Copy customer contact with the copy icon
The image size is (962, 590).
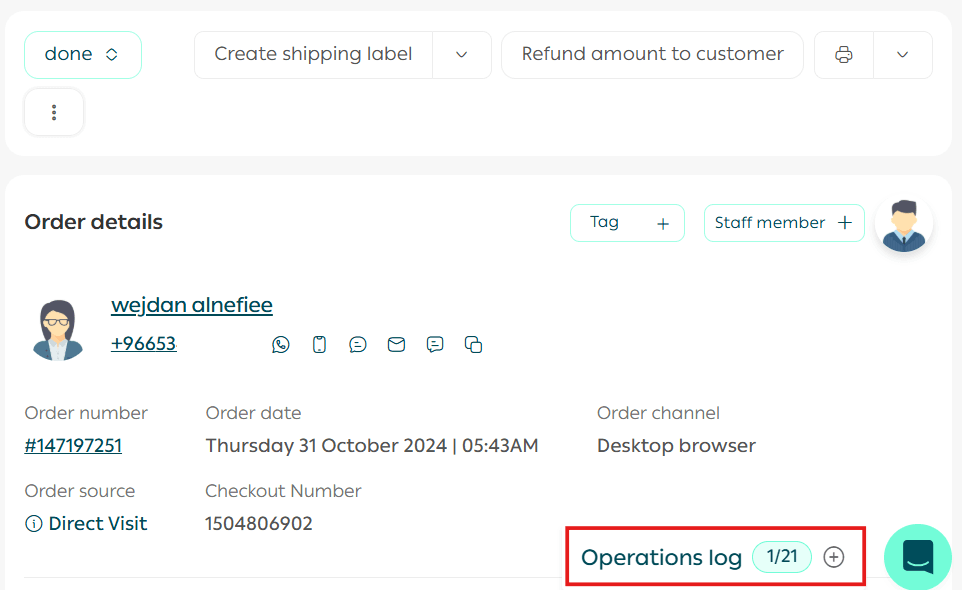pos(474,345)
